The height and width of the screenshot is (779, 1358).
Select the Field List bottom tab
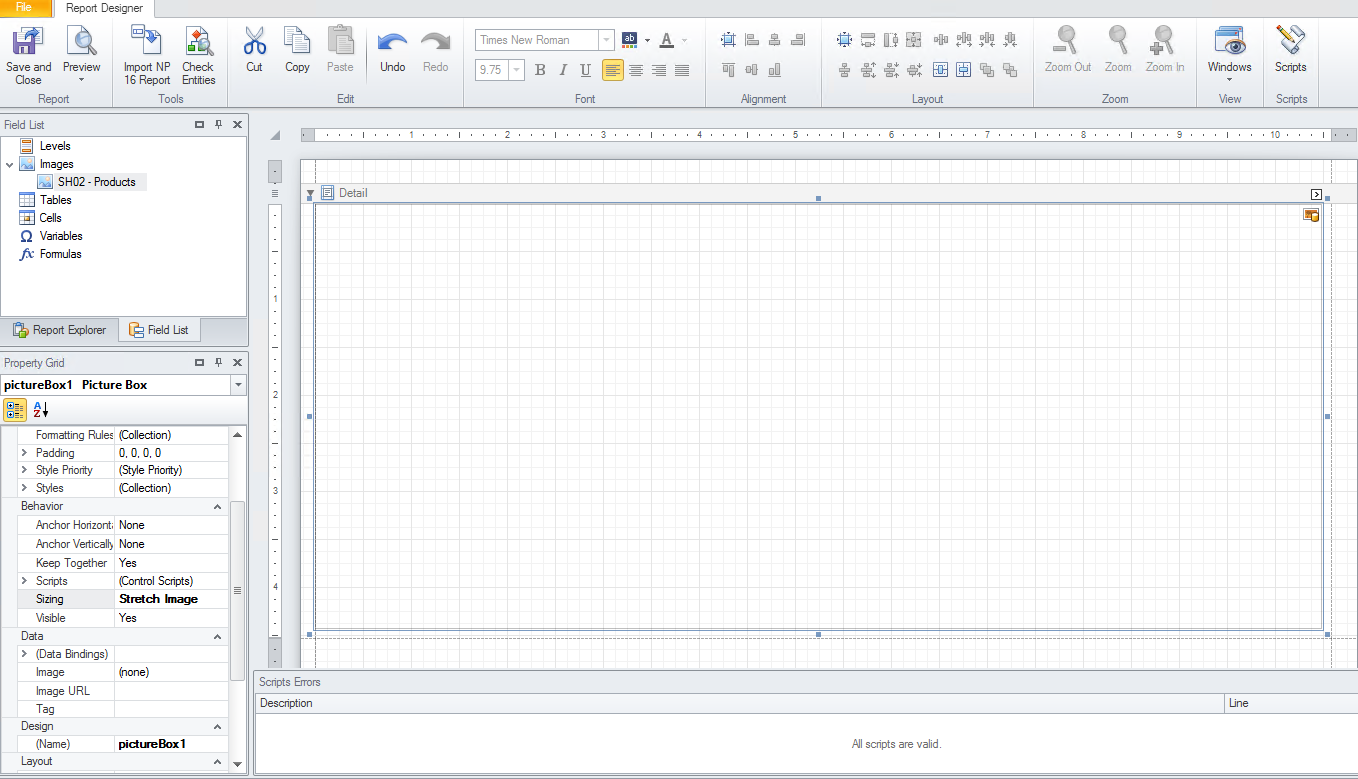click(x=158, y=330)
